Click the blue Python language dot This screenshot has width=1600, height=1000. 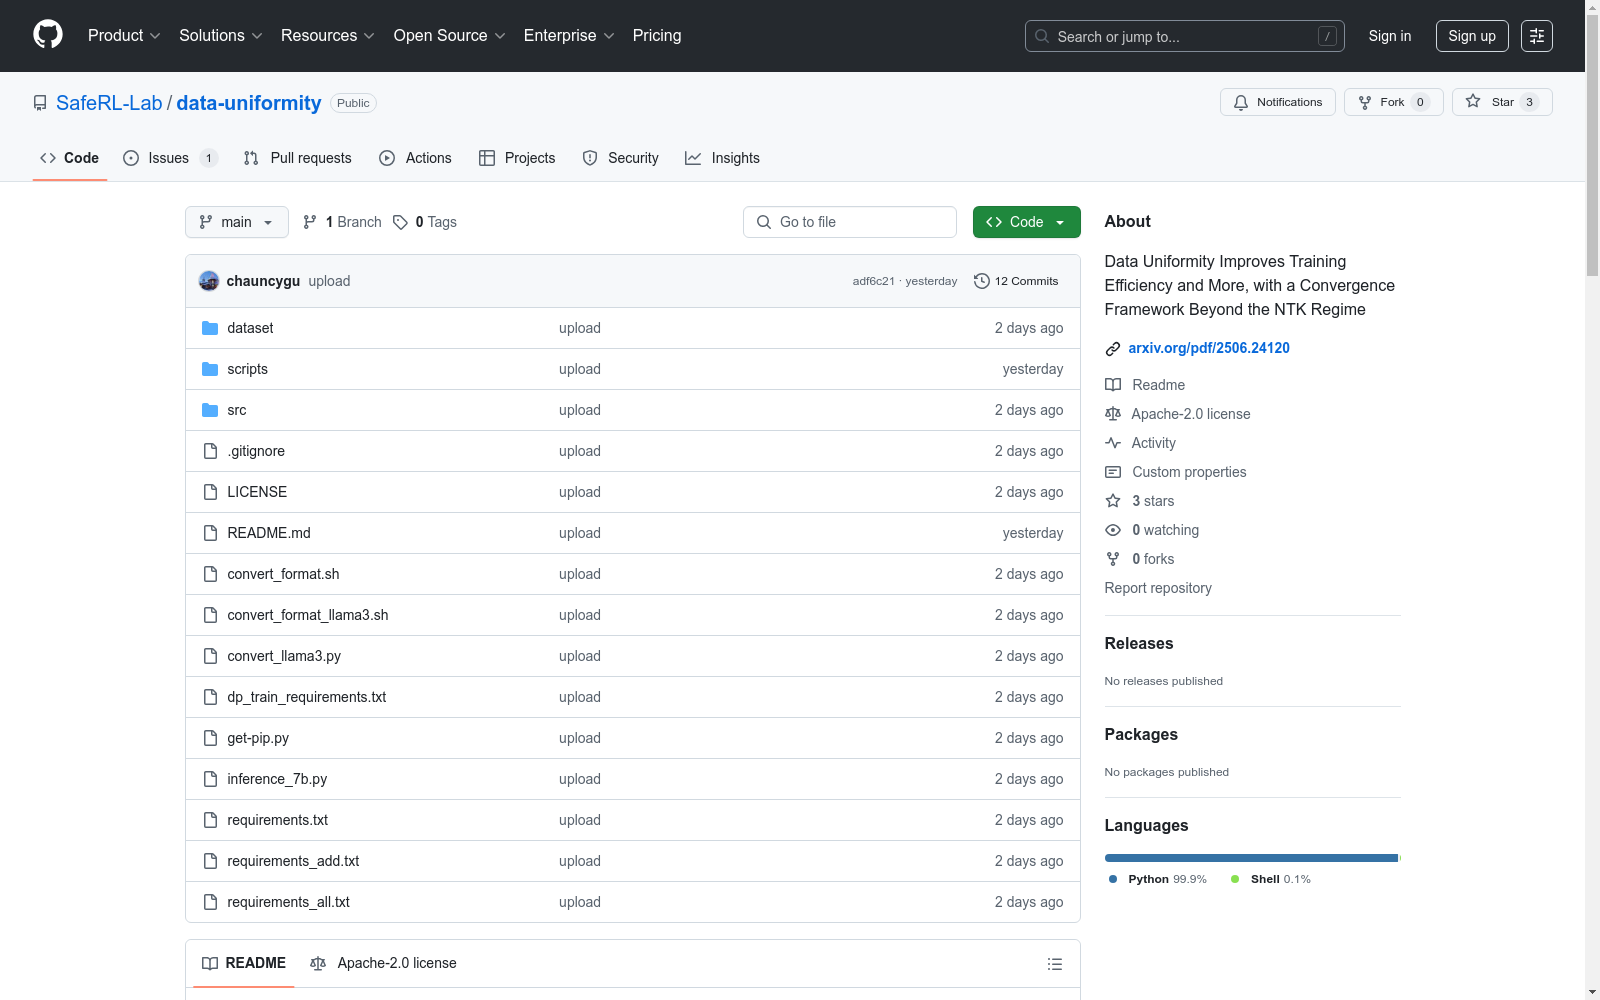(x=1113, y=879)
